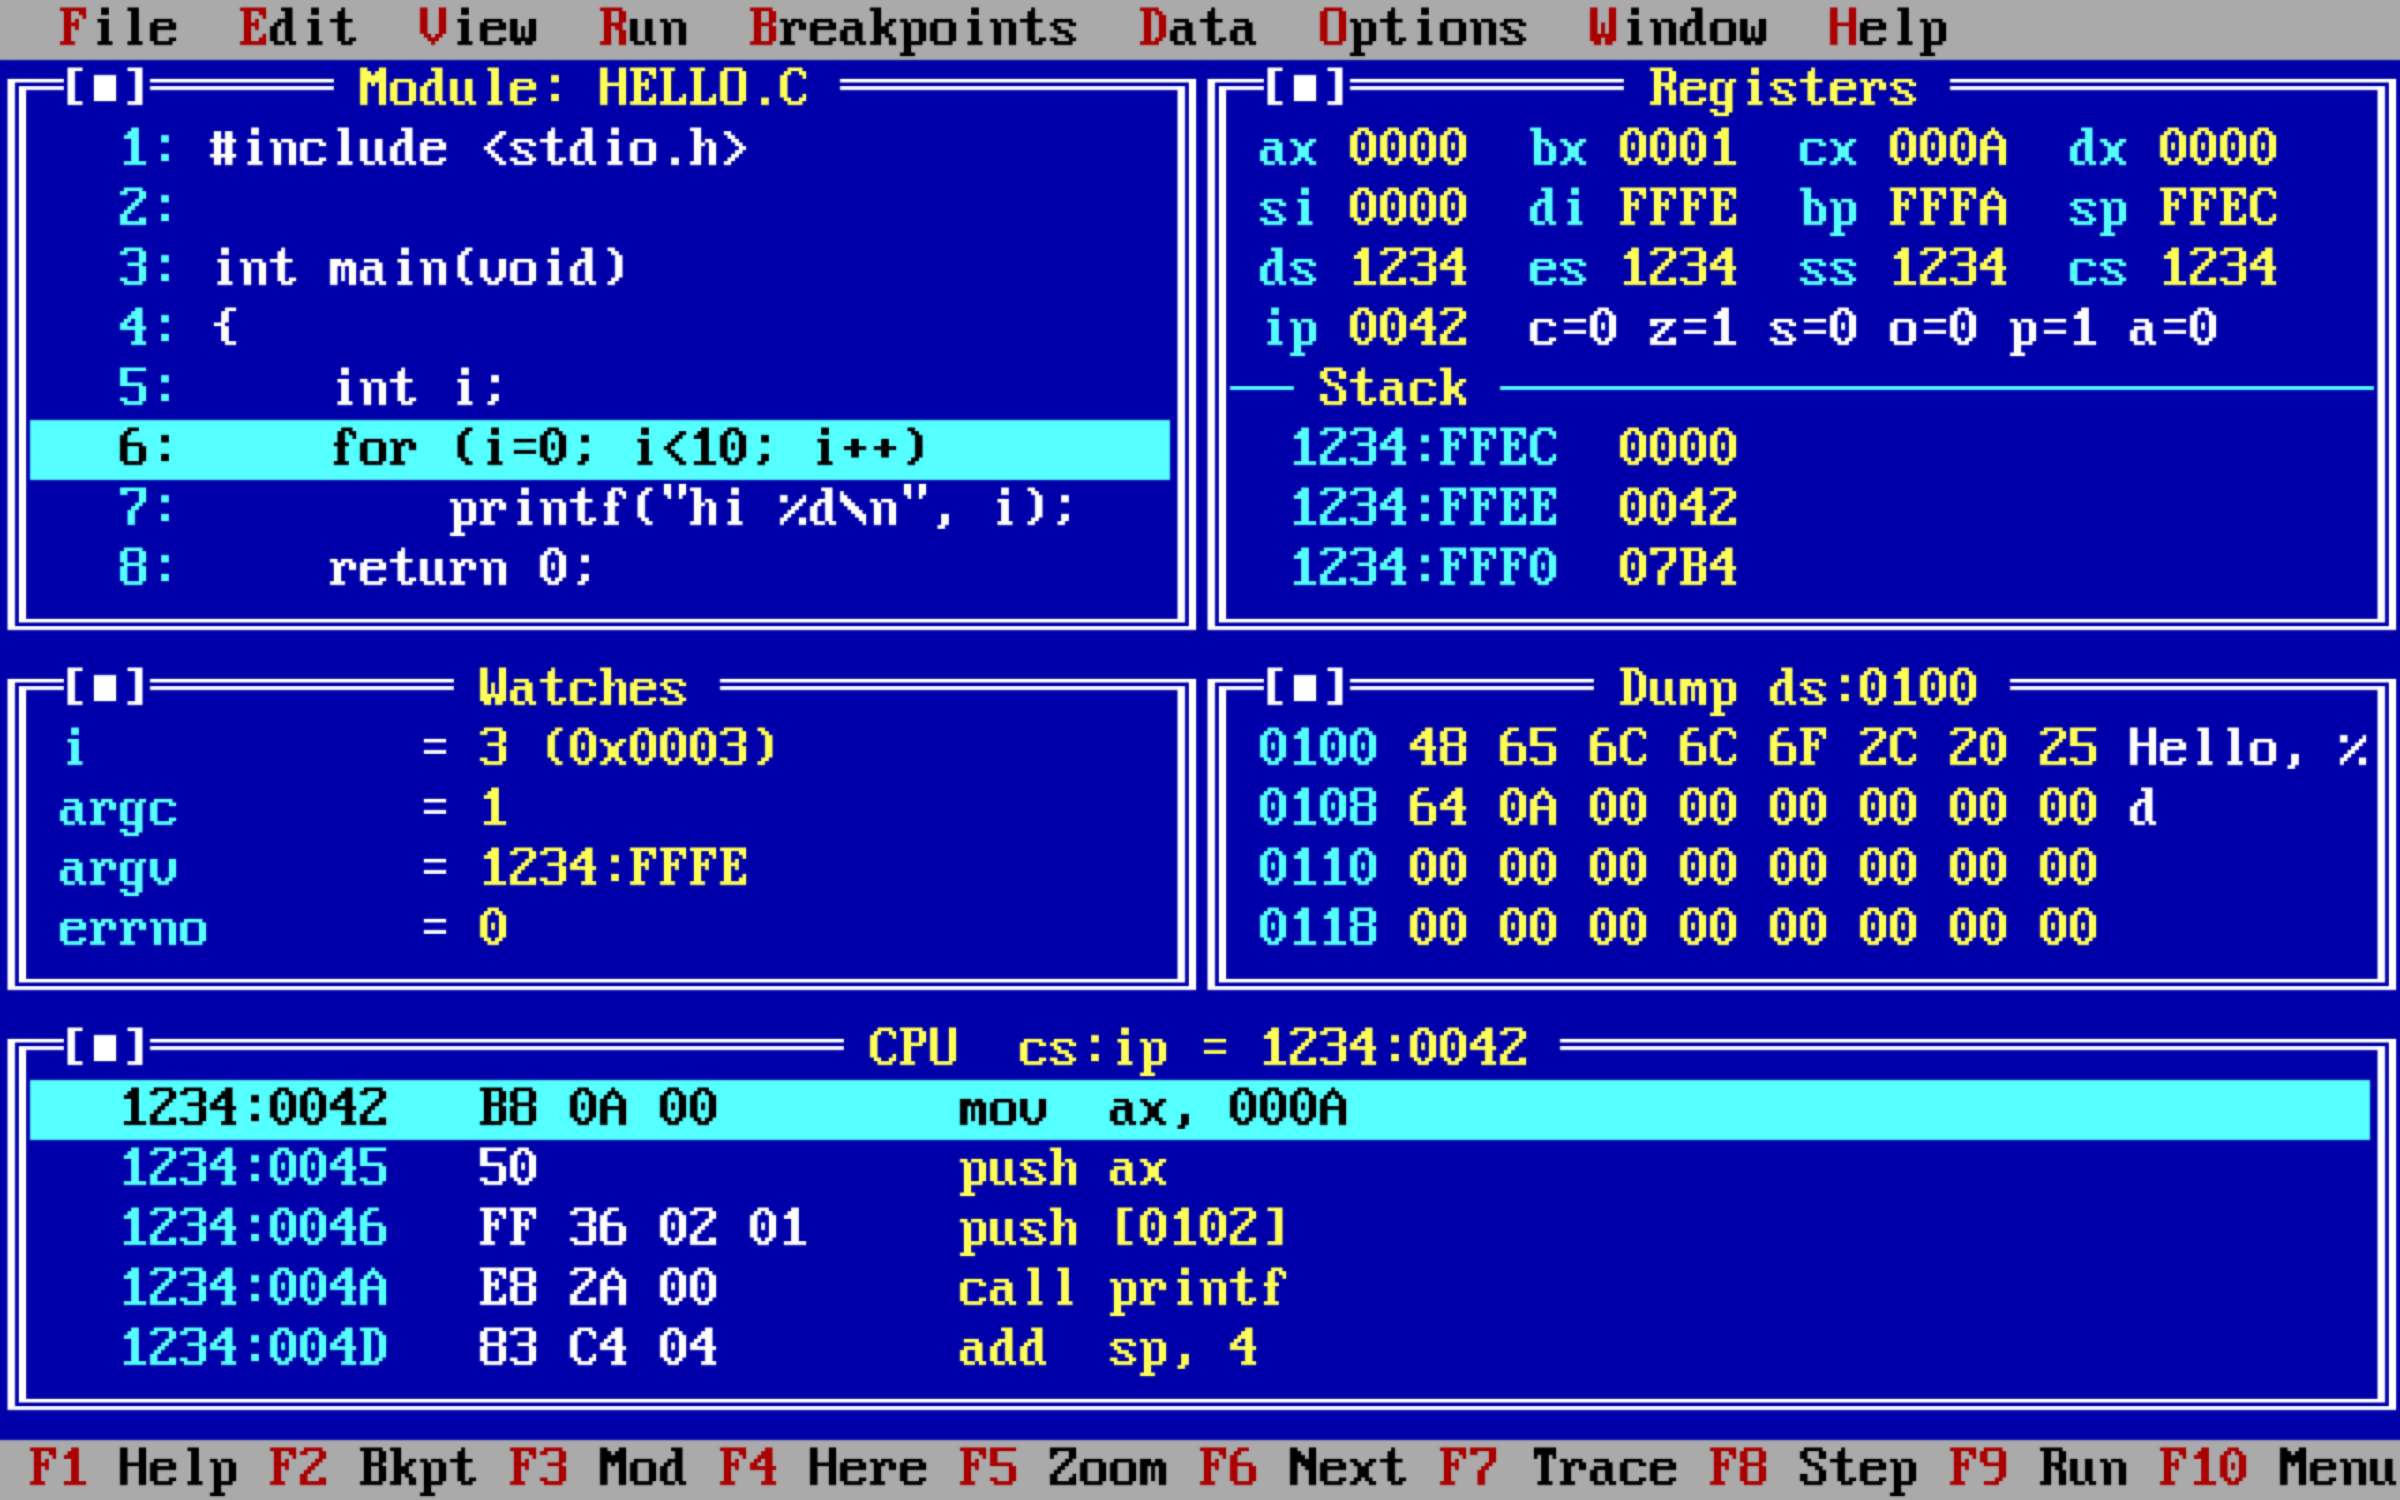Click the highlighted line 6 for loop
The height and width of the screenshot is (1500, 2400).
click(x=600, y=449)
